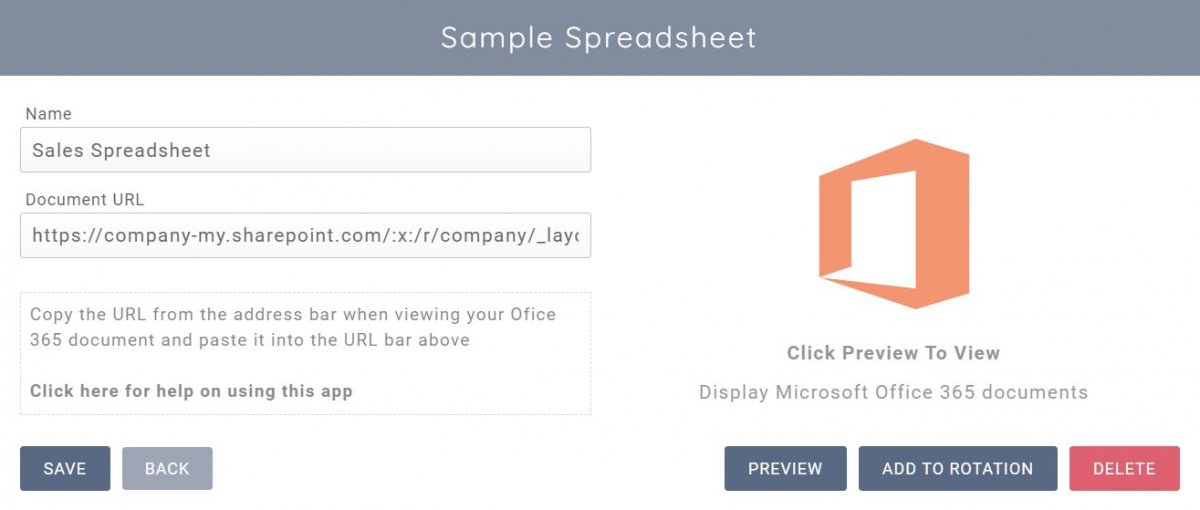1200x510 pixels.
Task: Delete the Sample Spreadsheet app
Action: click(x=1124, y=468)
